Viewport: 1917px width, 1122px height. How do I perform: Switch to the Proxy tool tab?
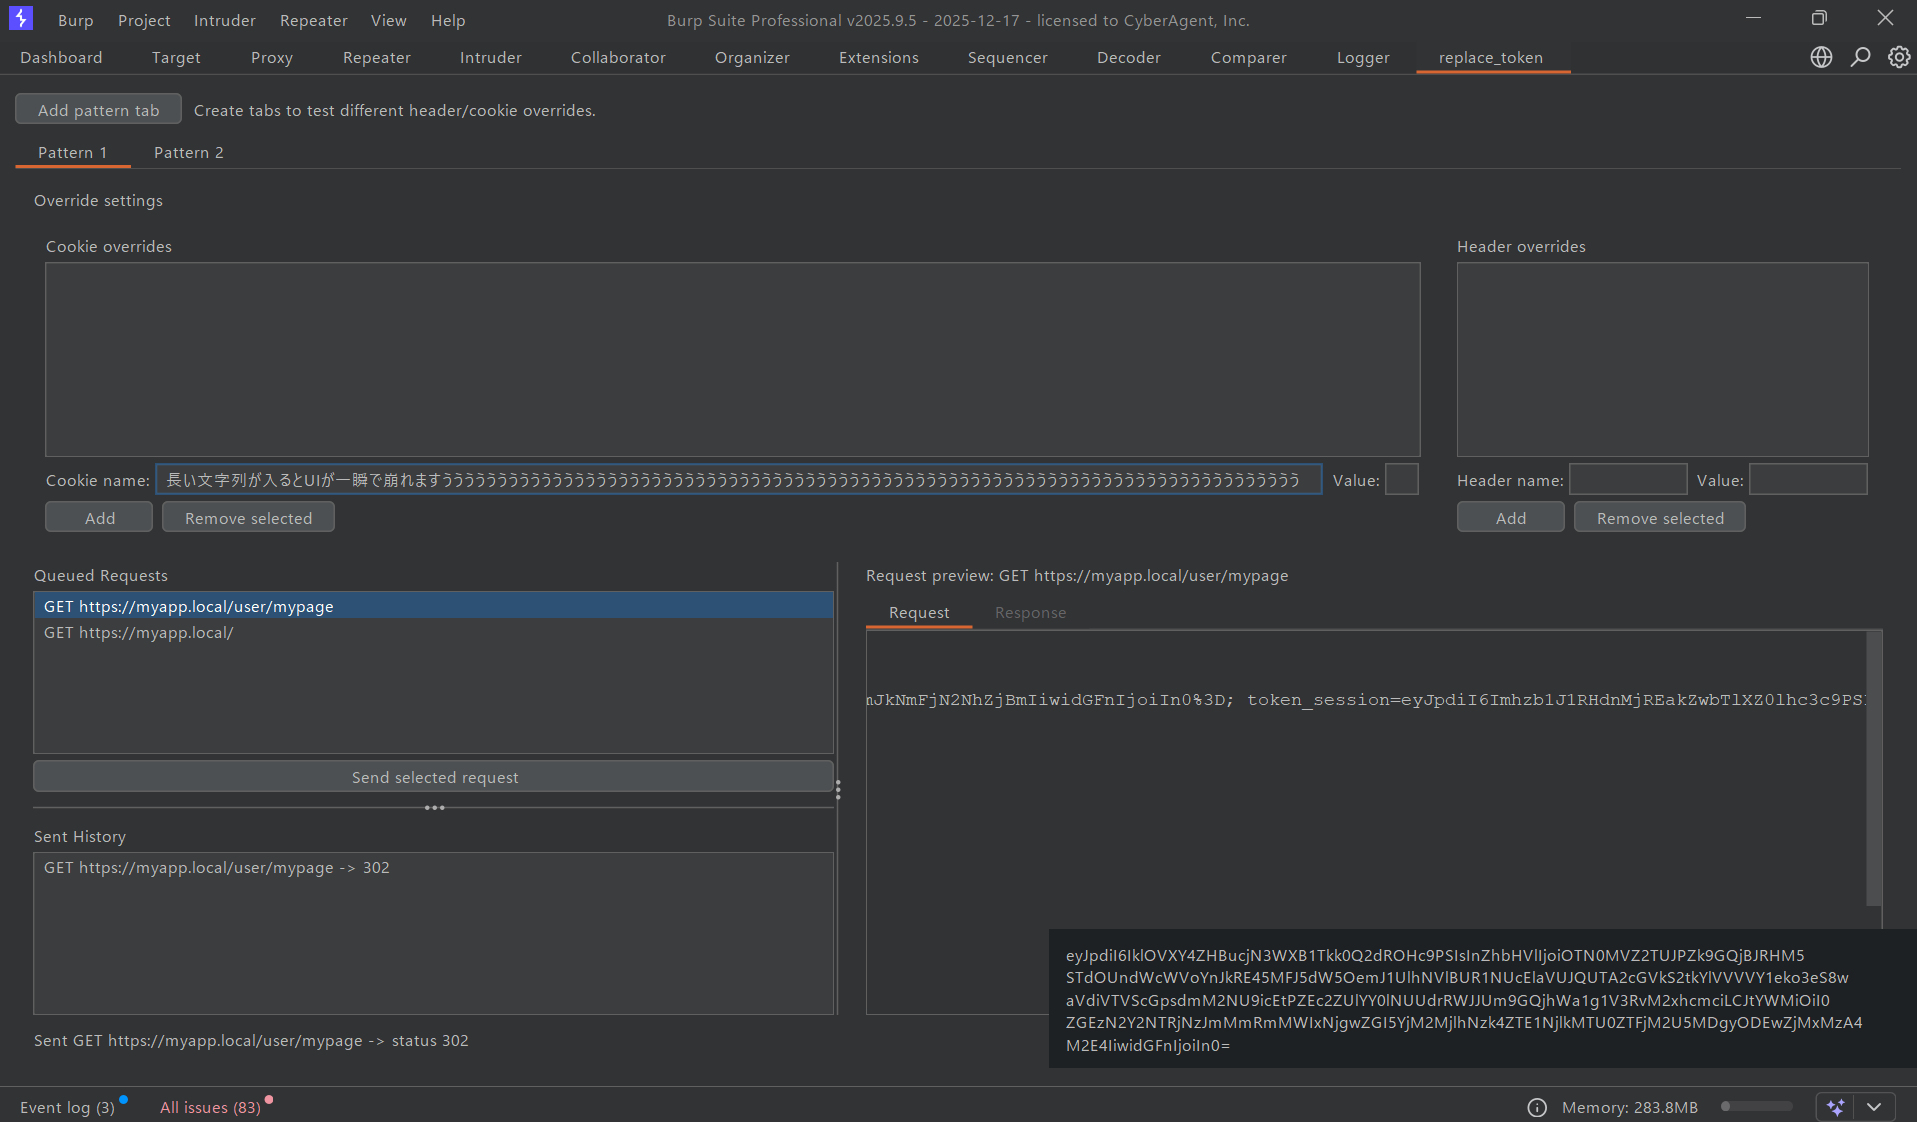coord(271,57)
